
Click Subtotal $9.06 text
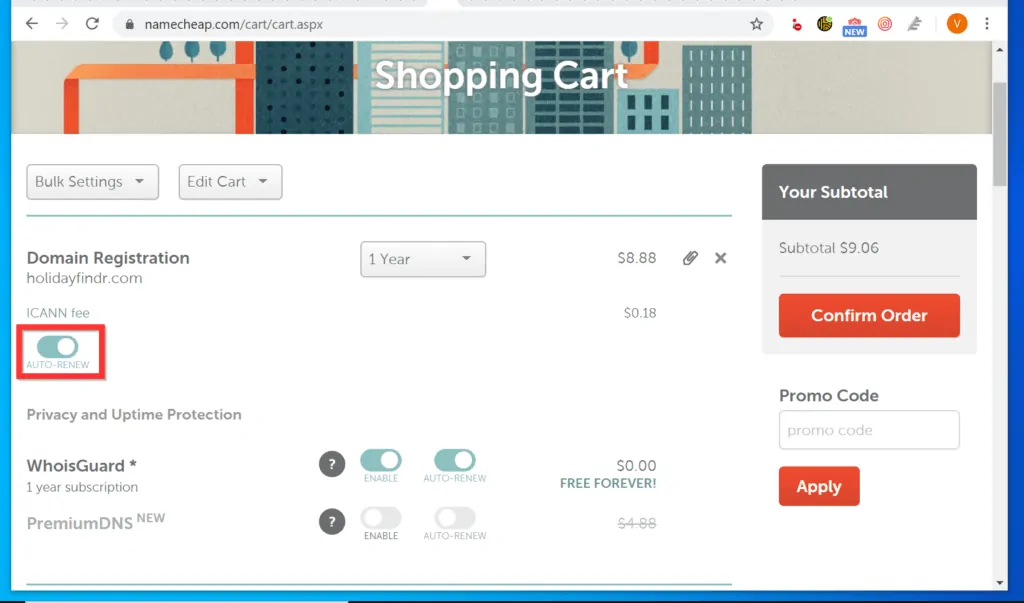tap(829, 248)
